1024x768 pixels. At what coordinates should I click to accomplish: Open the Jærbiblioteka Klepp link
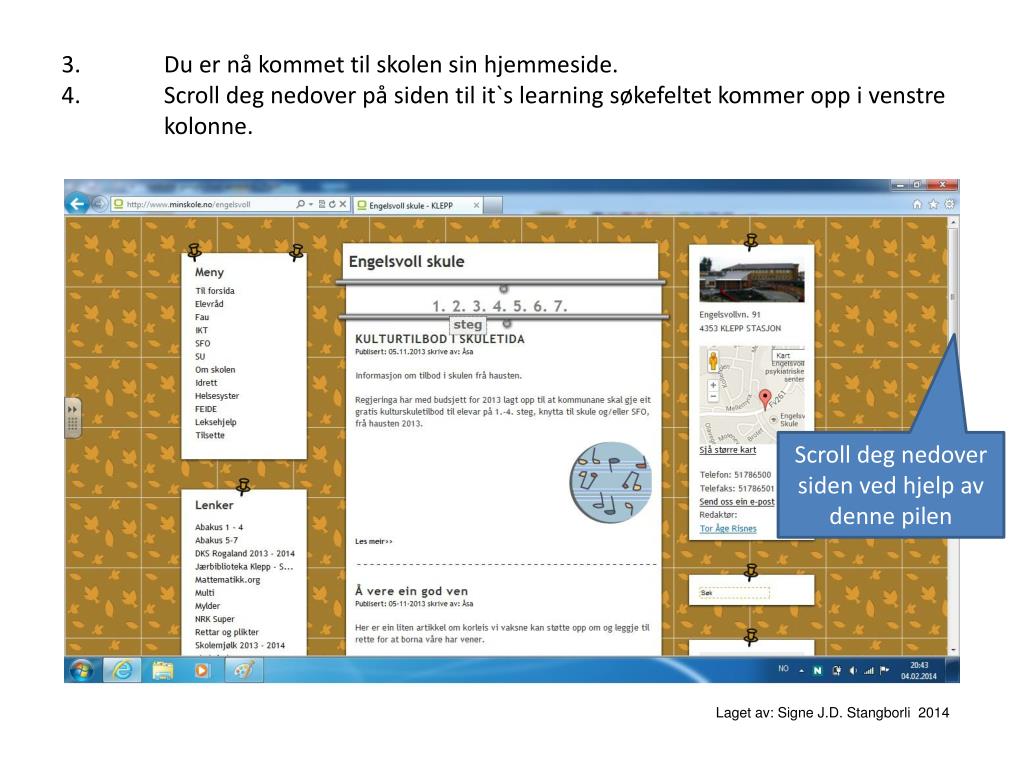(244, 566)
